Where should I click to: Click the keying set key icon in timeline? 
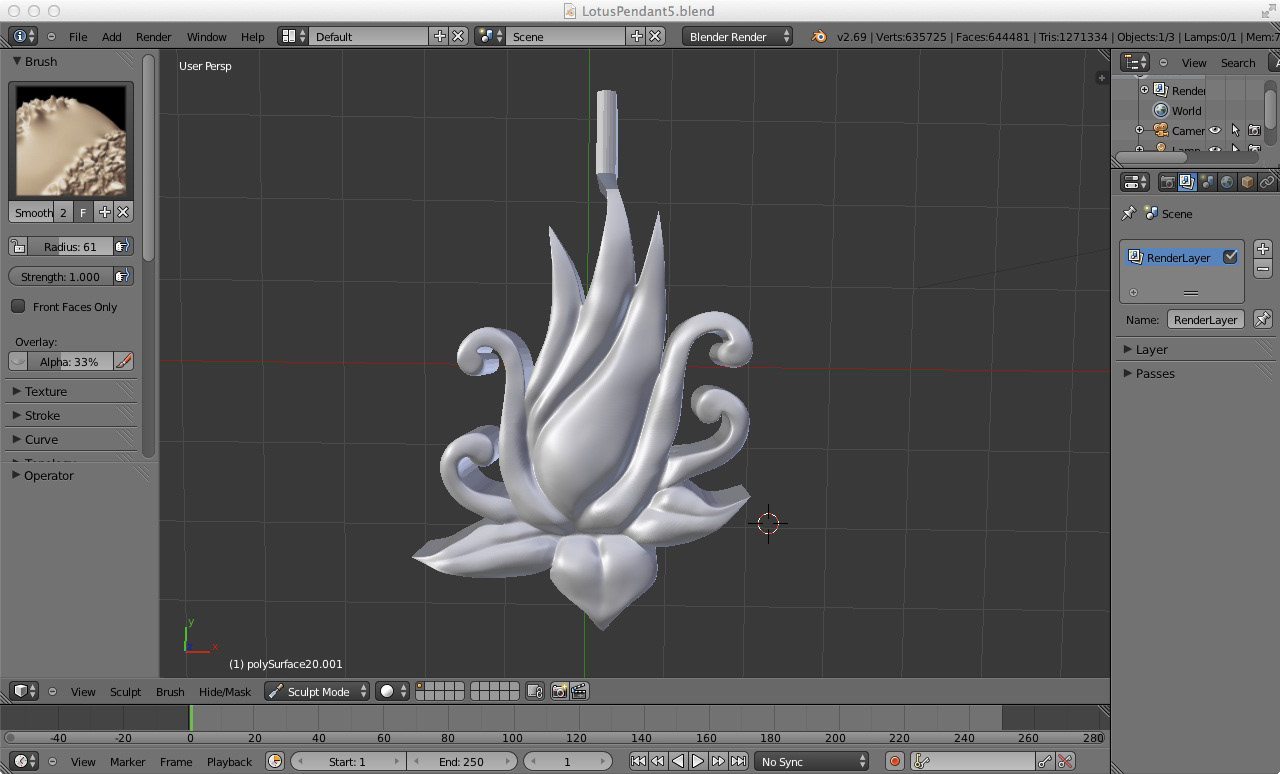point(922,761)
